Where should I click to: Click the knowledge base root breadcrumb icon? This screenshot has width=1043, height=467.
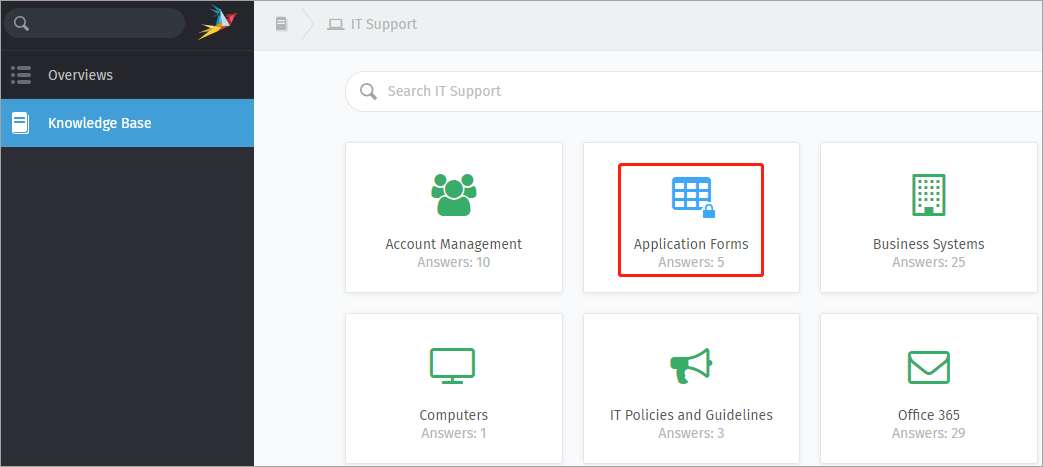pos(281,25)
